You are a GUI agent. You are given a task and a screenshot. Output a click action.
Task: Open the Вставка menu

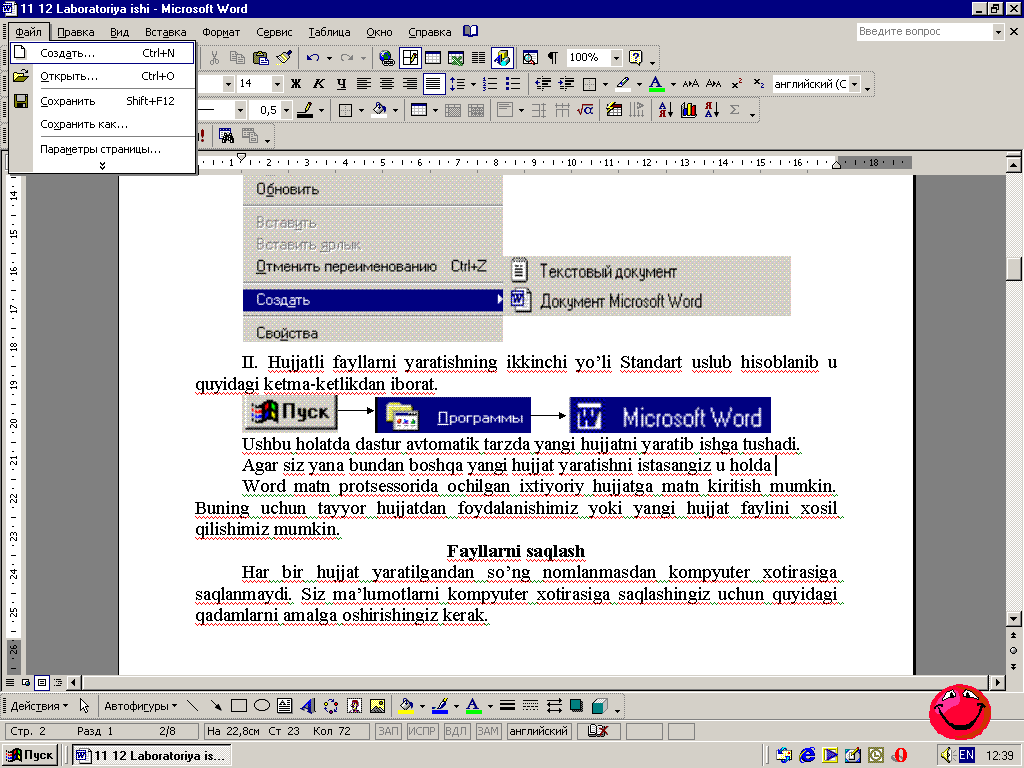(165, 32)
